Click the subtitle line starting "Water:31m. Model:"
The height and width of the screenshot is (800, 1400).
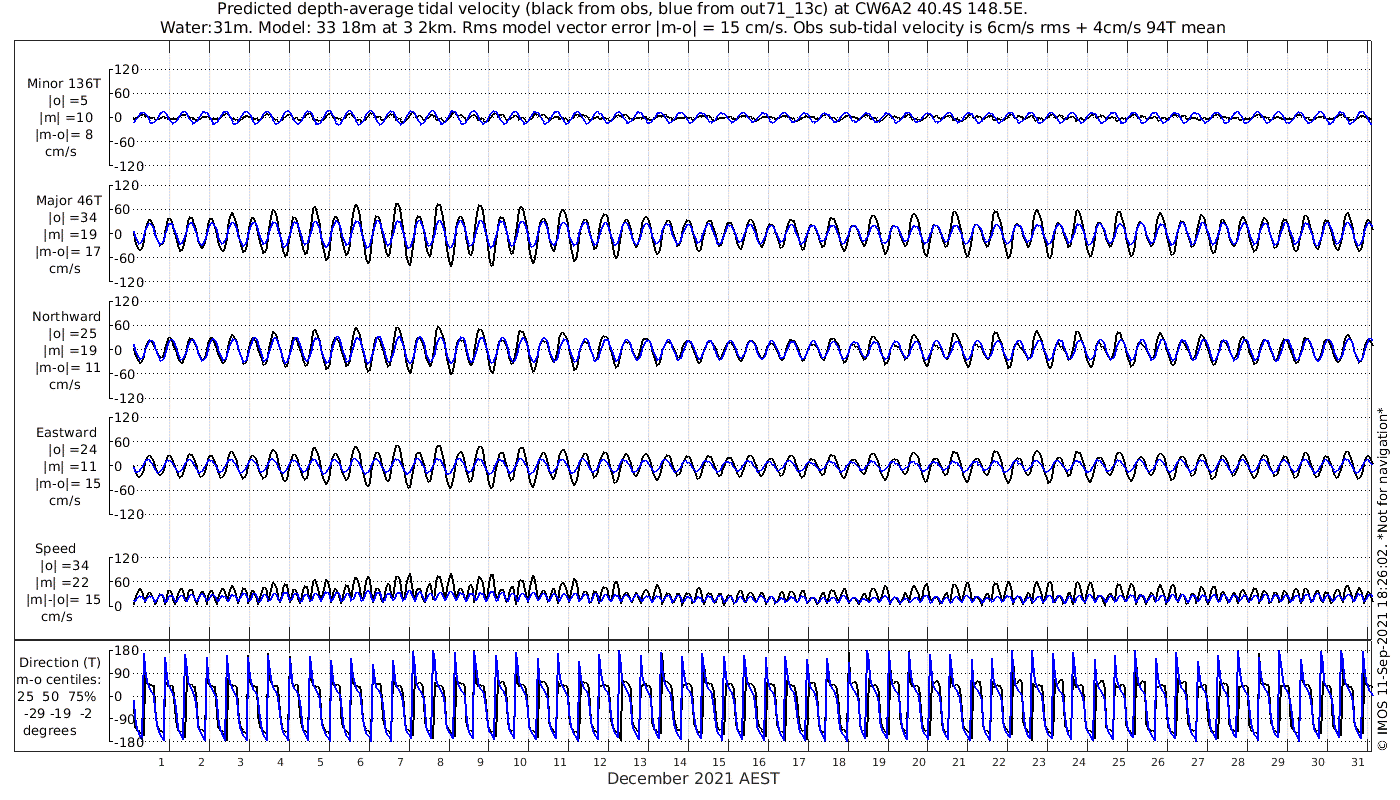(692, 27)
